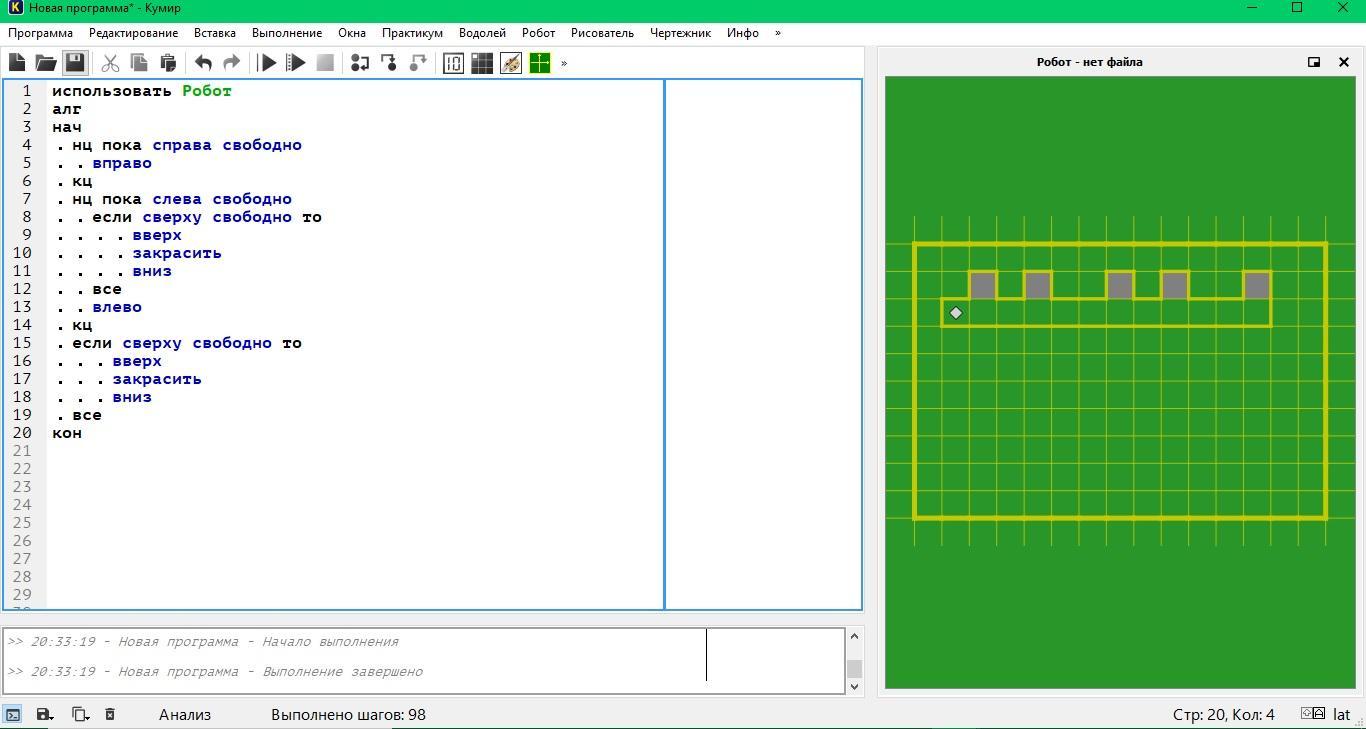Open the Практикум menu
The height and width of the screenshot is (729, 1366).
click(x=412, y=33)
